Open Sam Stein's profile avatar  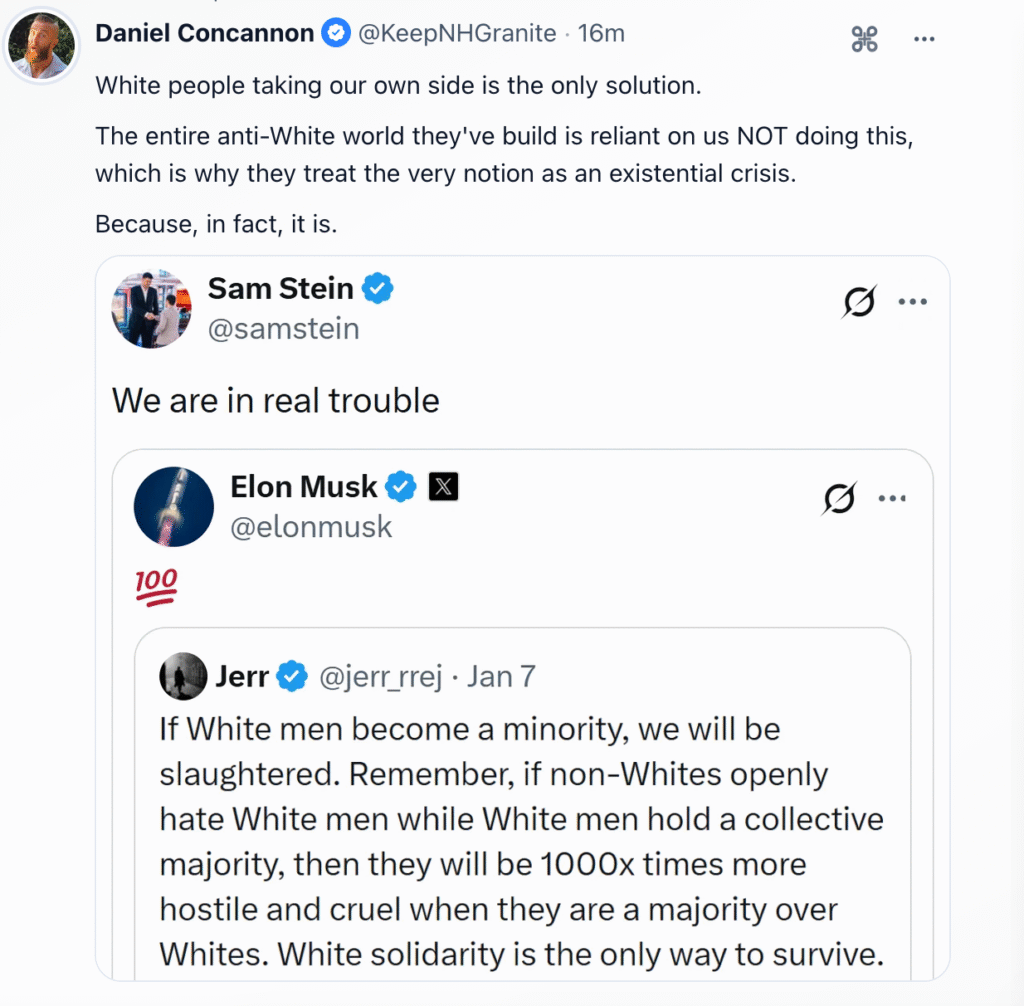151,309
